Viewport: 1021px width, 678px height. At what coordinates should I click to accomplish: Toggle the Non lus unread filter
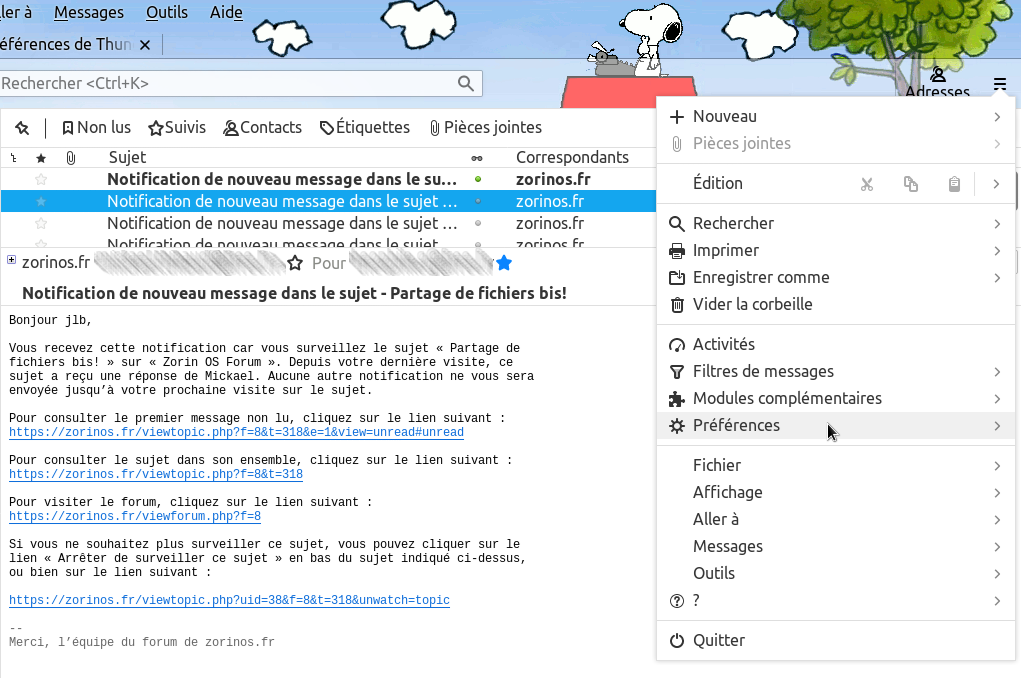coord(96,128)
